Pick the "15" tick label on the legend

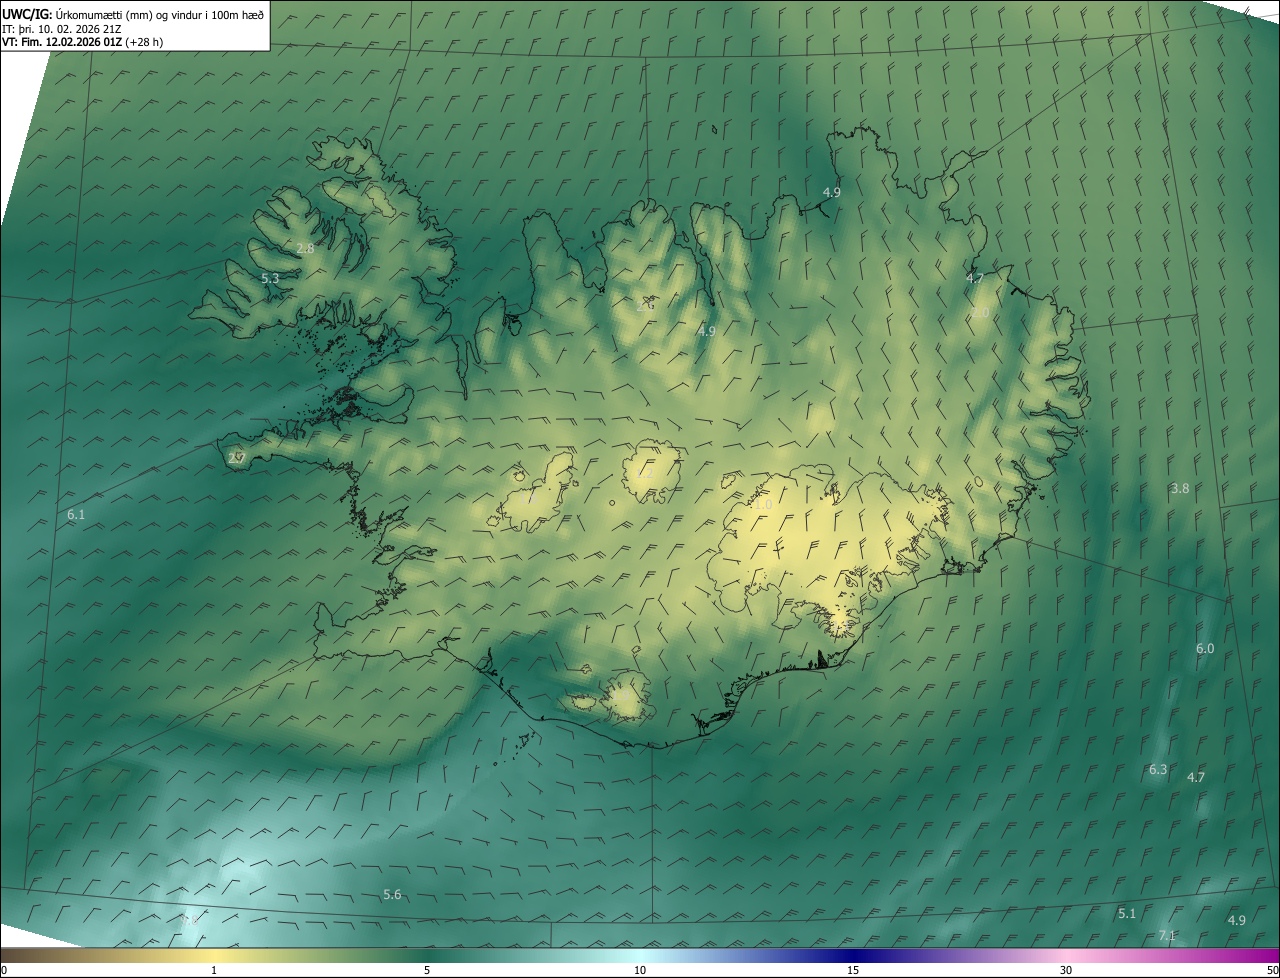(x=853, y=970)
